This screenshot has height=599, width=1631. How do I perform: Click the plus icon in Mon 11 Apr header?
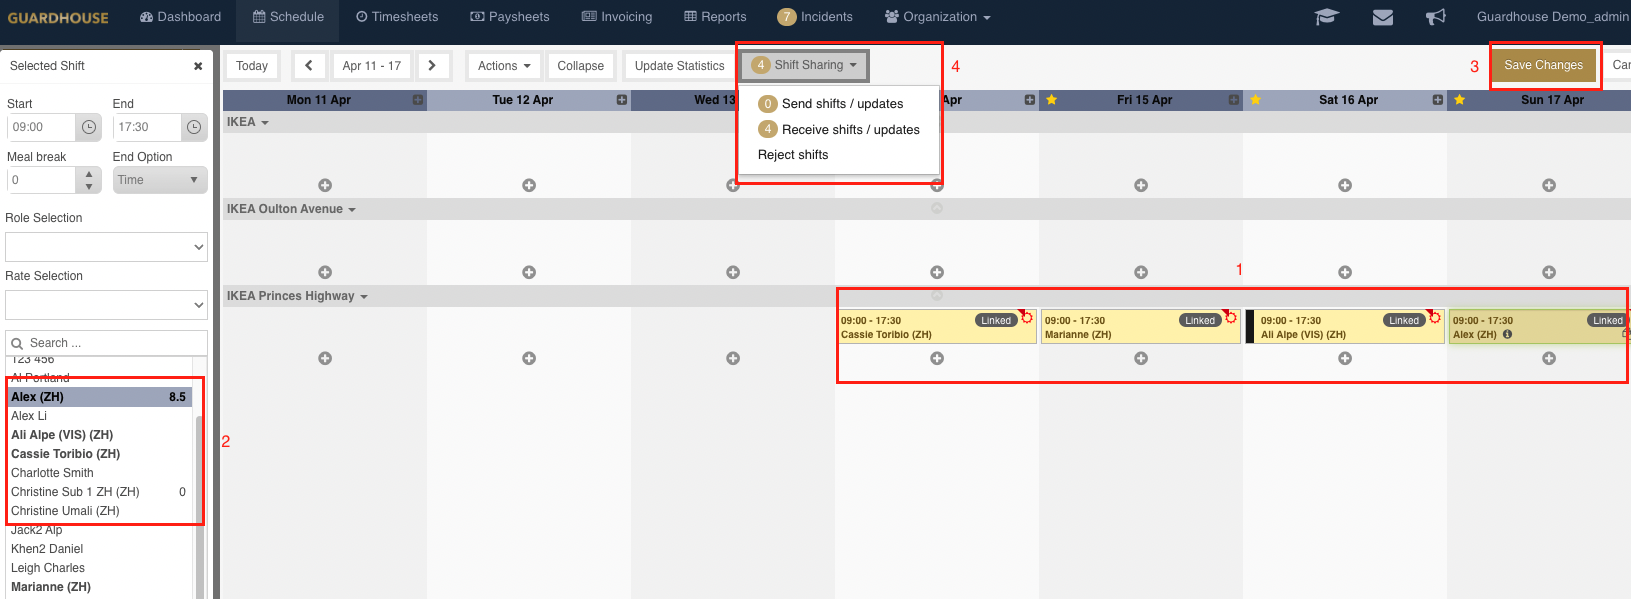pos(418,100)
